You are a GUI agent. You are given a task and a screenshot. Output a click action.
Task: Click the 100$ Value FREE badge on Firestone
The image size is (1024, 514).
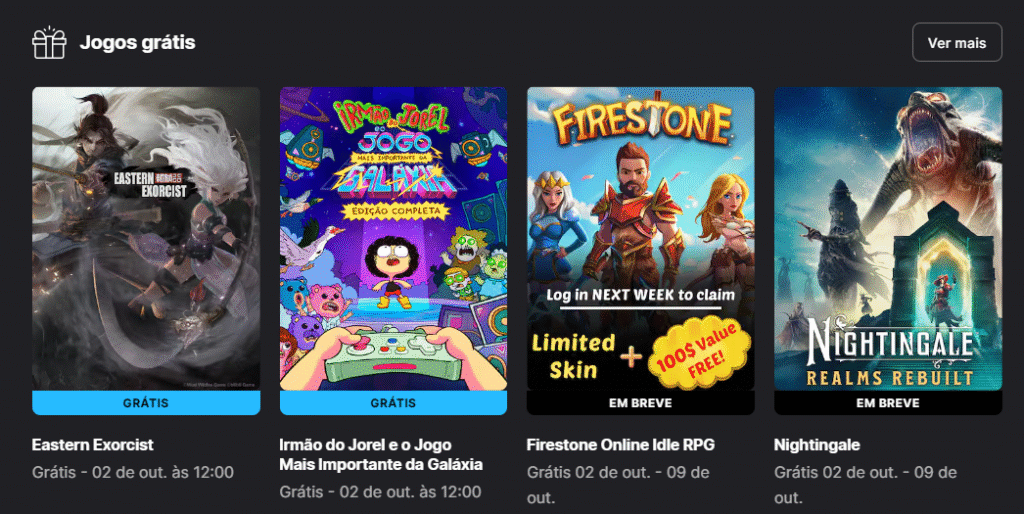(x=699, y=351)
